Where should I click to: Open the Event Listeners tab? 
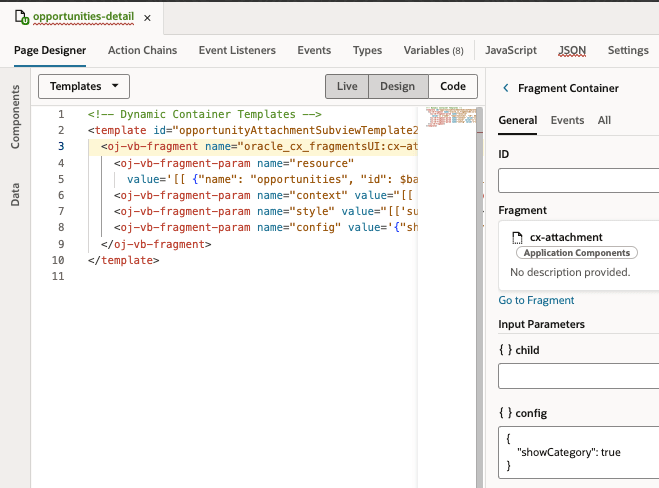(237, 50)
